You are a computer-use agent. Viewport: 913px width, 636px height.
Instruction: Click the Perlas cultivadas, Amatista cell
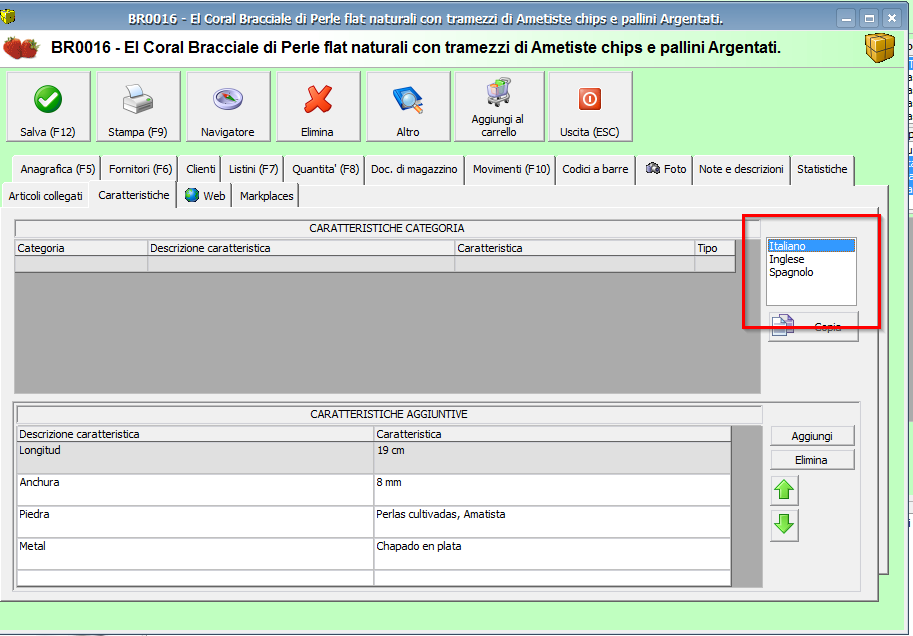(x=552, y=522)
